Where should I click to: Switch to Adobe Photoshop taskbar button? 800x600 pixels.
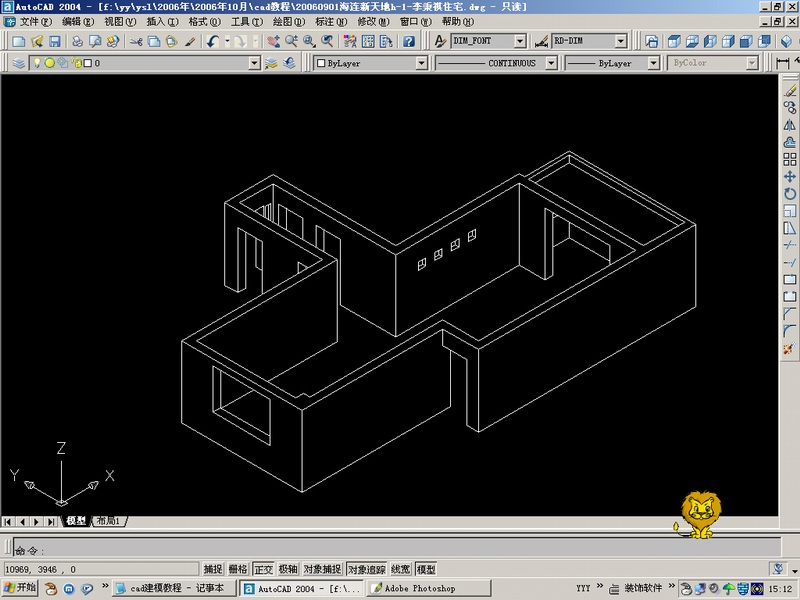(429, 588)
